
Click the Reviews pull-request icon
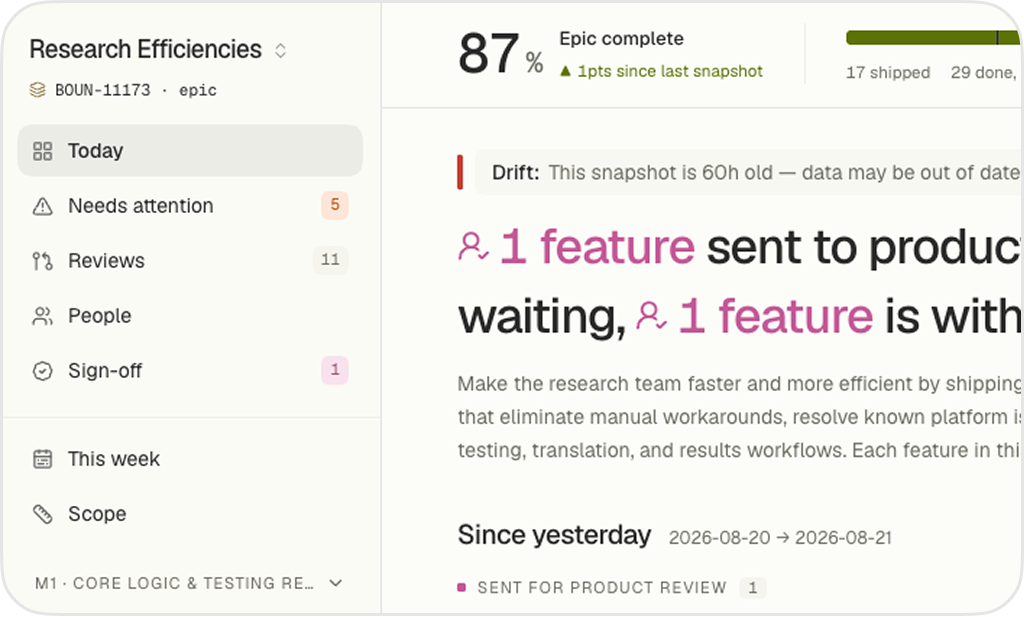42,261
